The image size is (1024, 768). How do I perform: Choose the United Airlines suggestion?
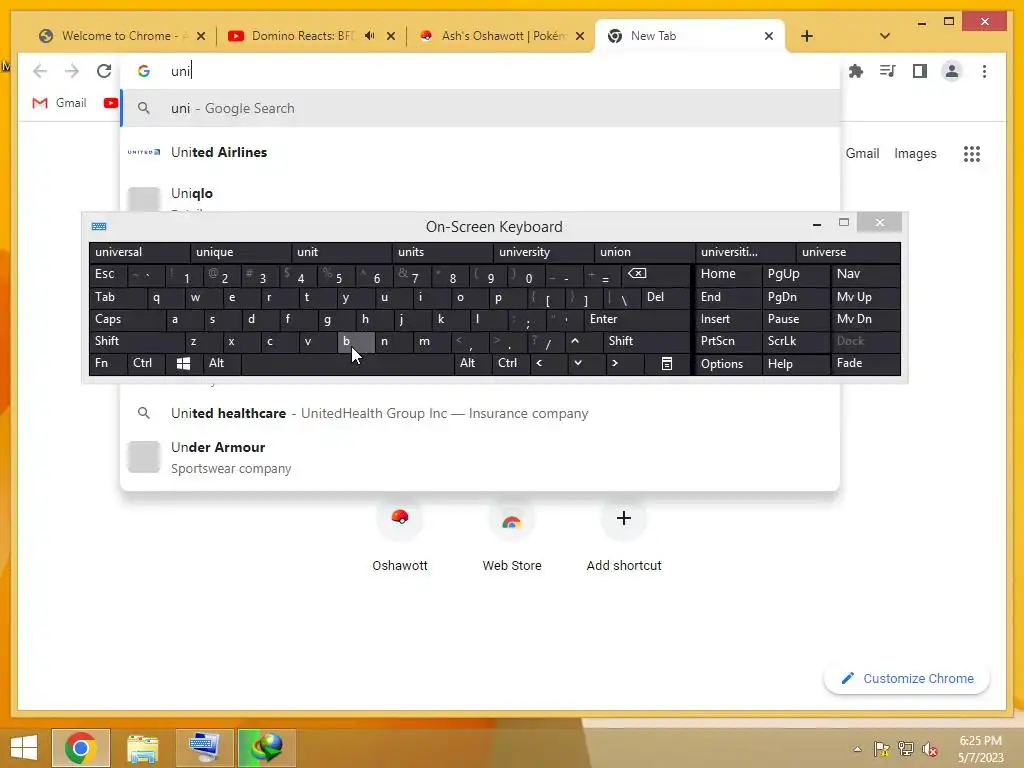[x=480, y=152]
